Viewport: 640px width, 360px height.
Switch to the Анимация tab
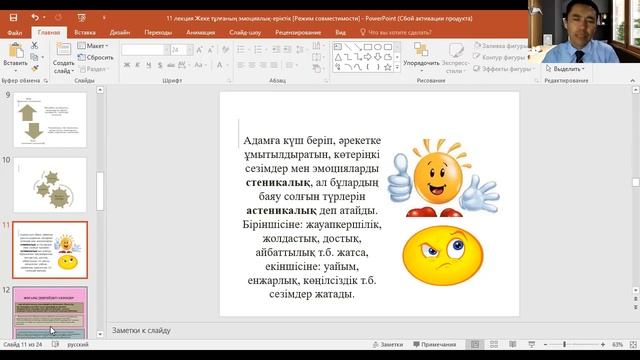(x=200, y=32)
